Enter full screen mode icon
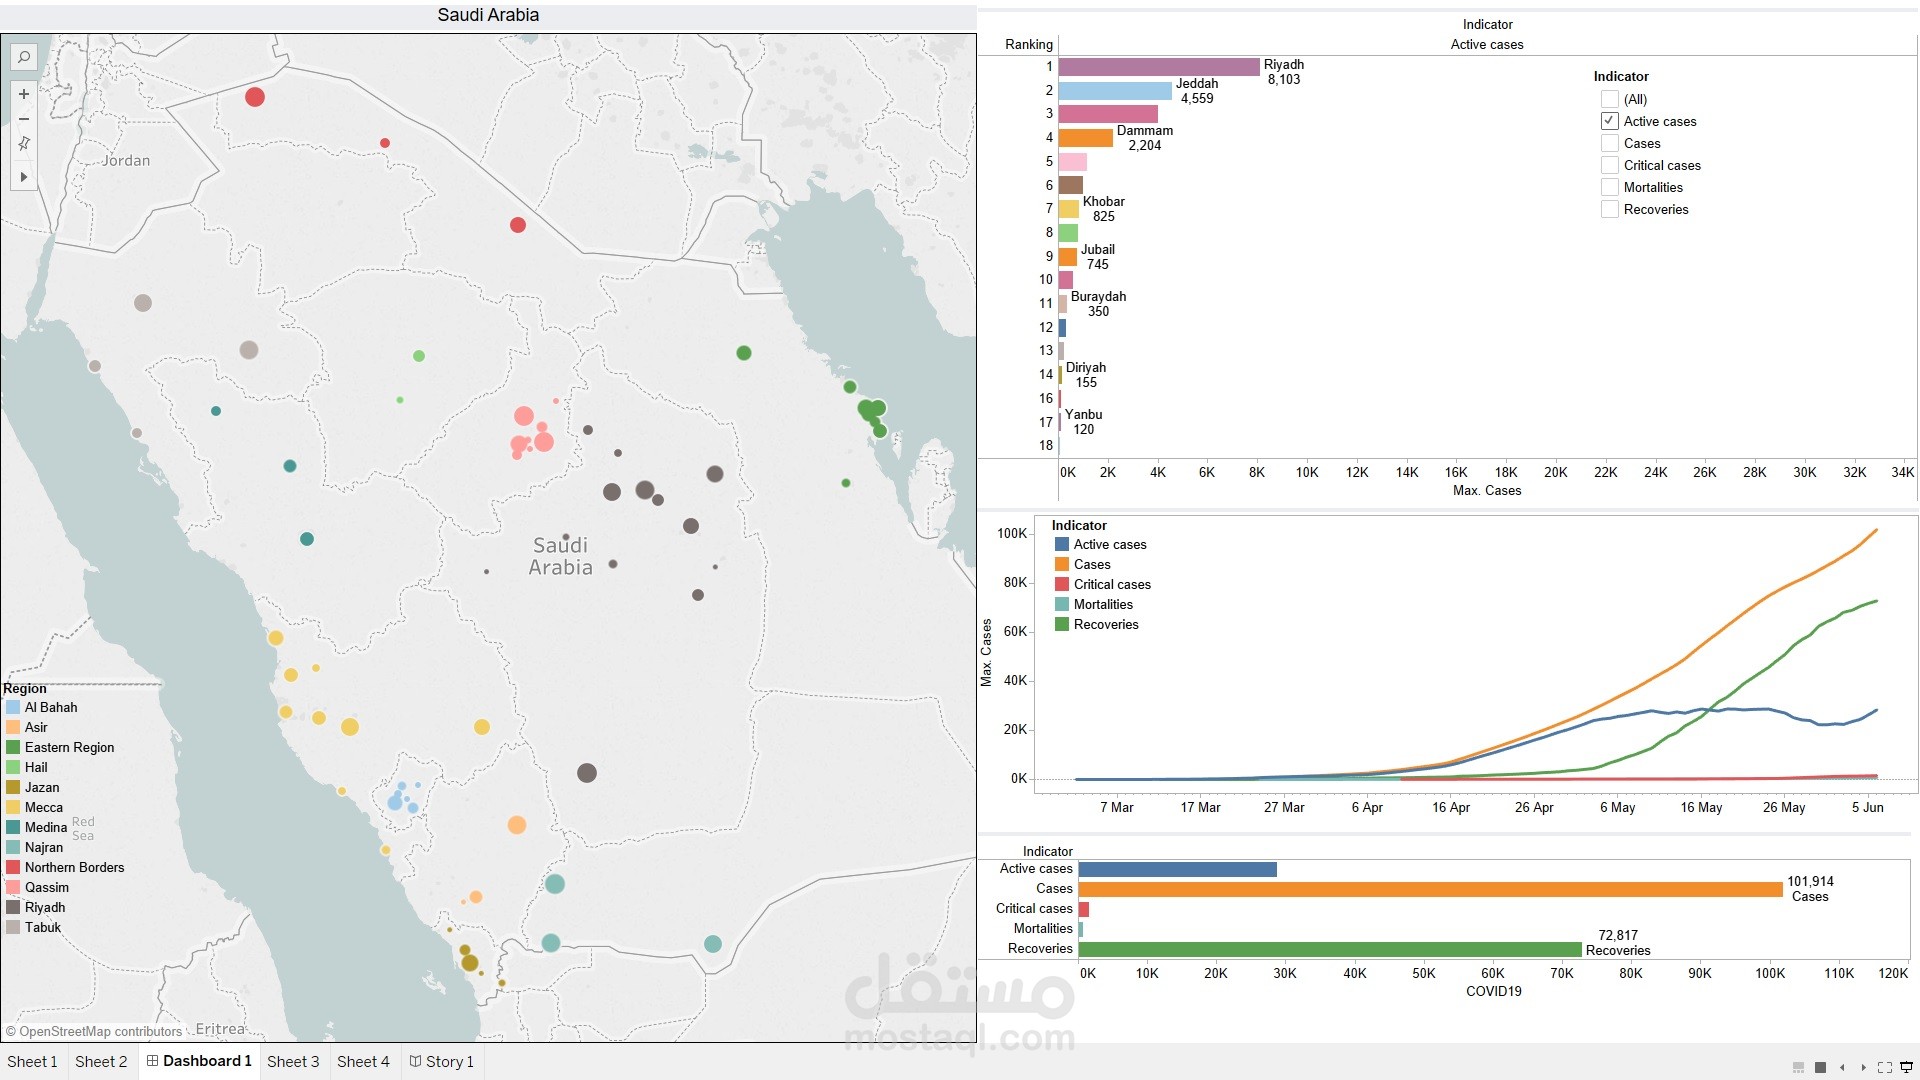This screenshot has height=1080, width=1920. (1885, 1067)
